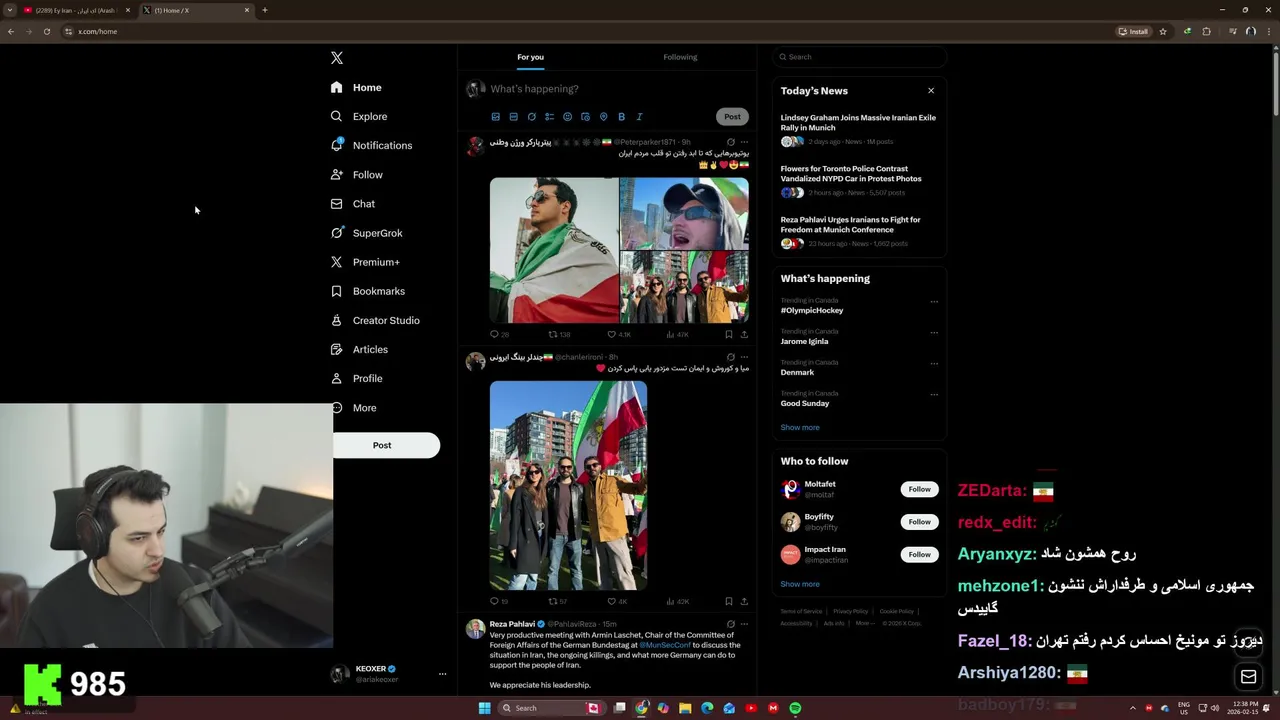Open more options on the chanlerironi post
The height and width of the screenshot is (720, 1280).
tap(744, 357)
